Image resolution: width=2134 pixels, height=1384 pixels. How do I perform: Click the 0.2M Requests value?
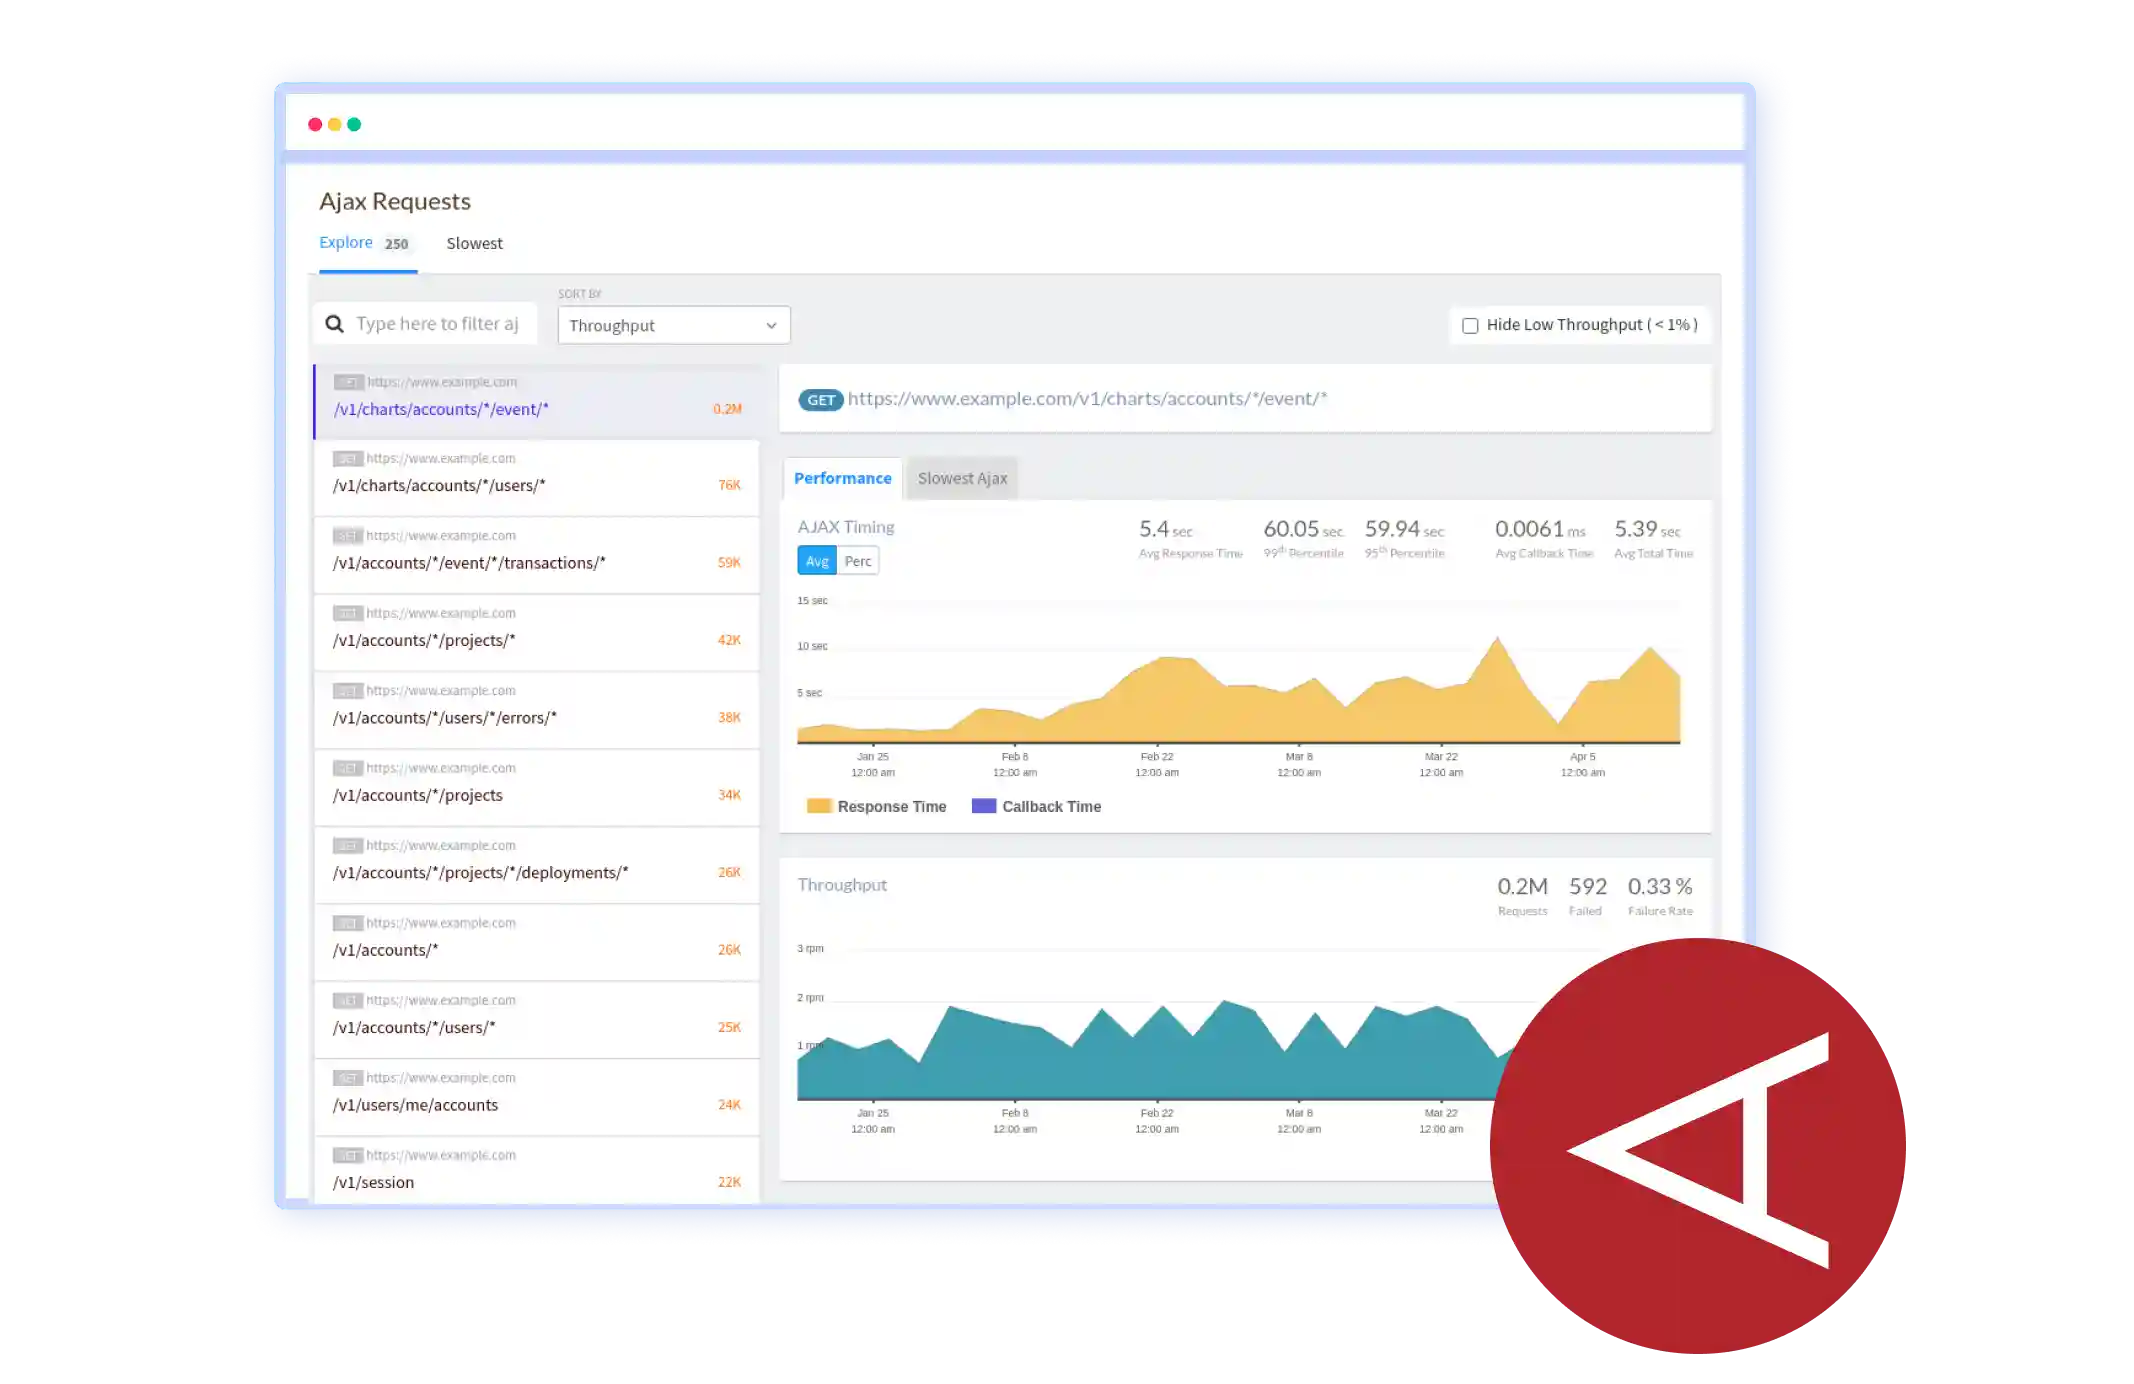pyautogui.click(x=1522, y=887)
